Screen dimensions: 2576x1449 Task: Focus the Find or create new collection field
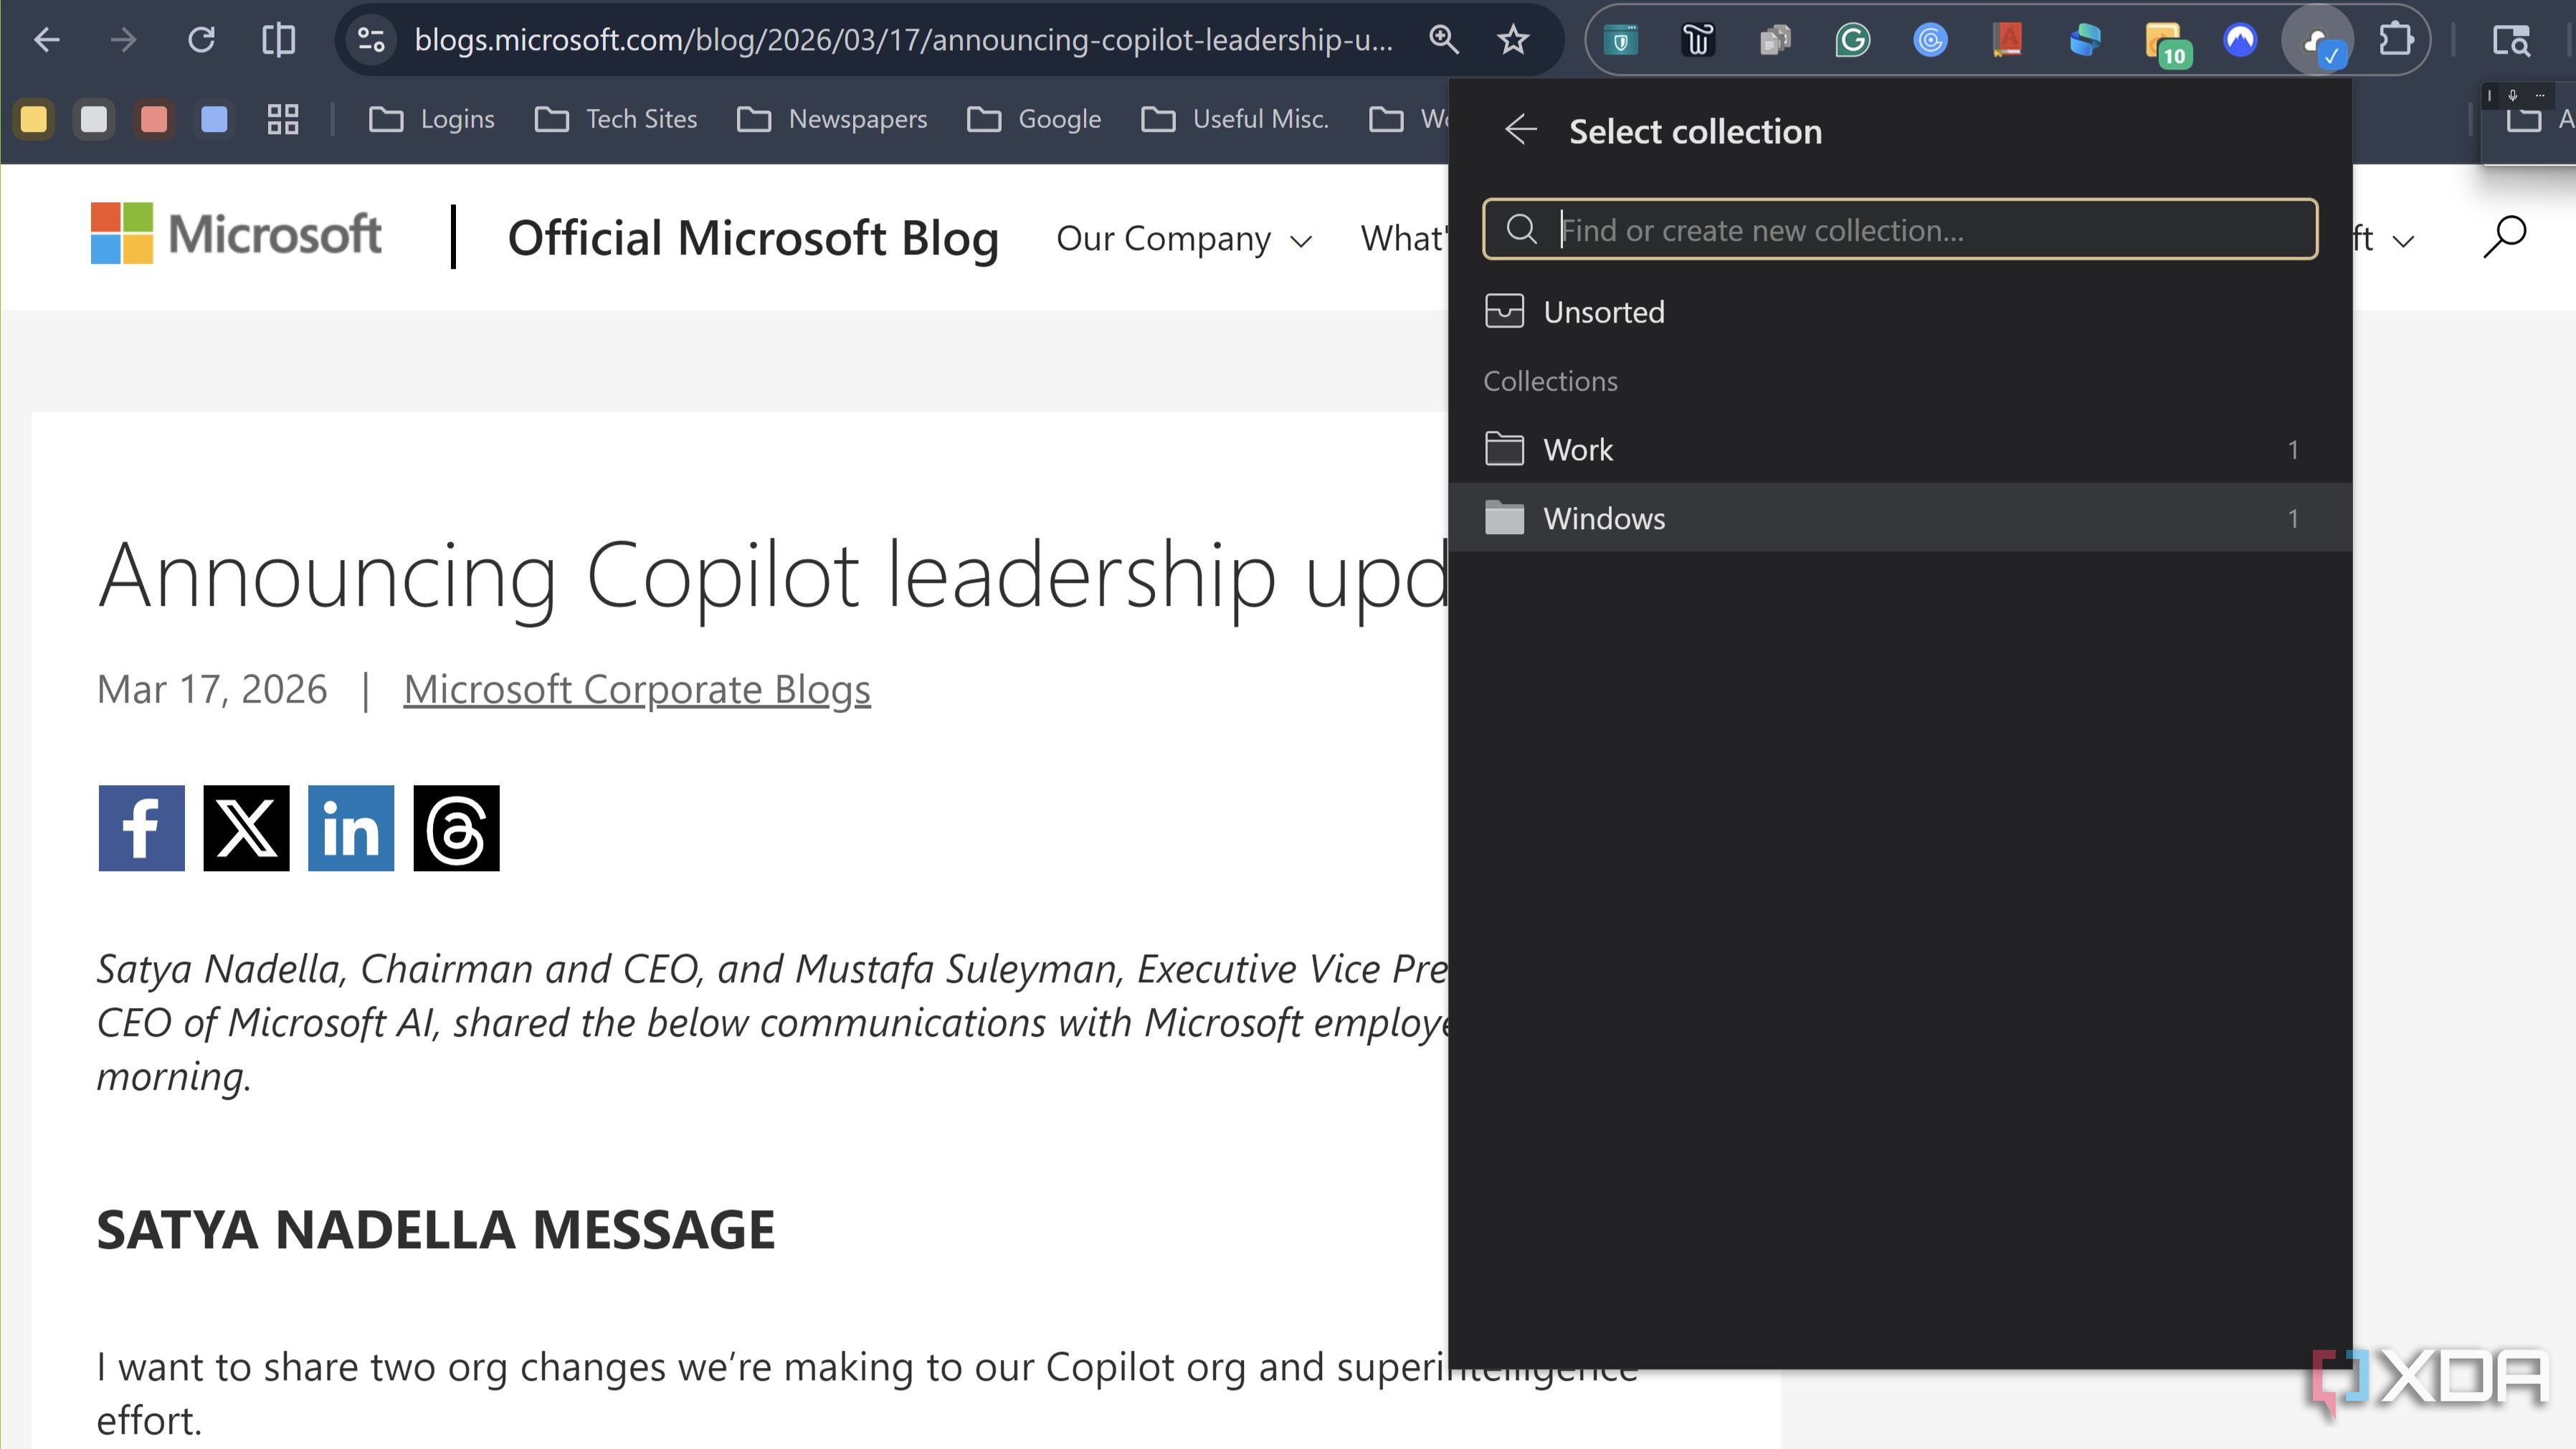(1900, 229)
